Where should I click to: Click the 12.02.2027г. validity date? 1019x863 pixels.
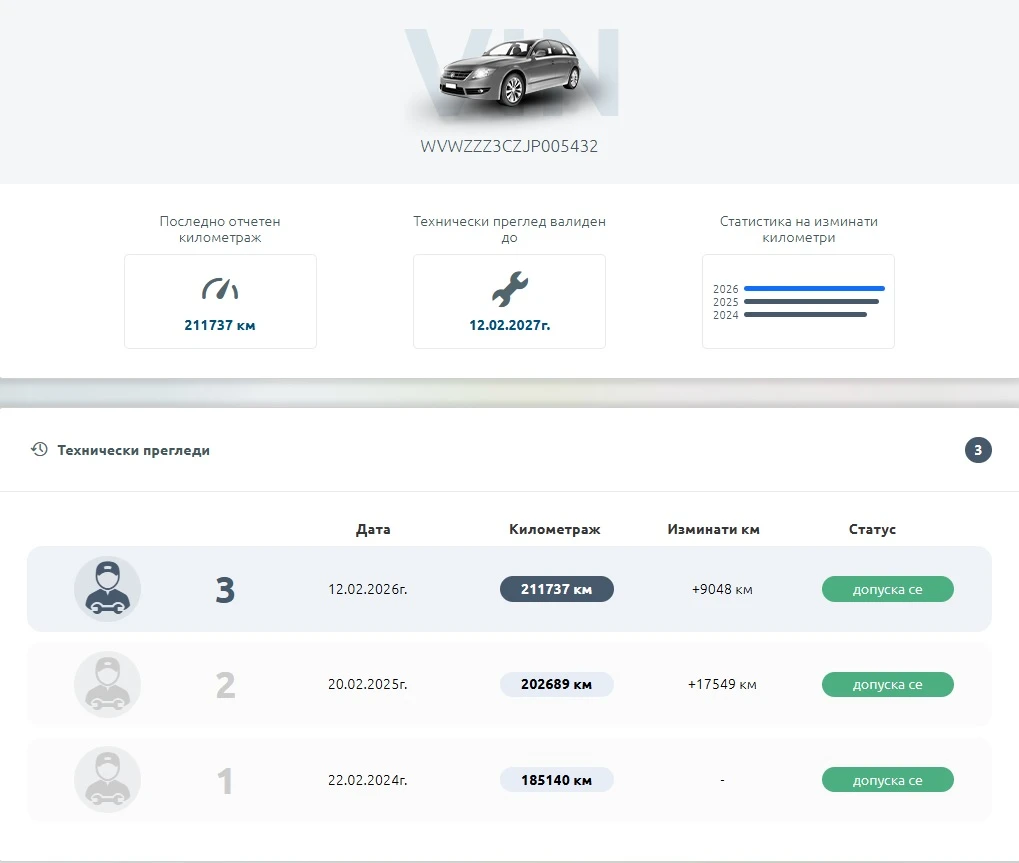click(x=509, y=325)
